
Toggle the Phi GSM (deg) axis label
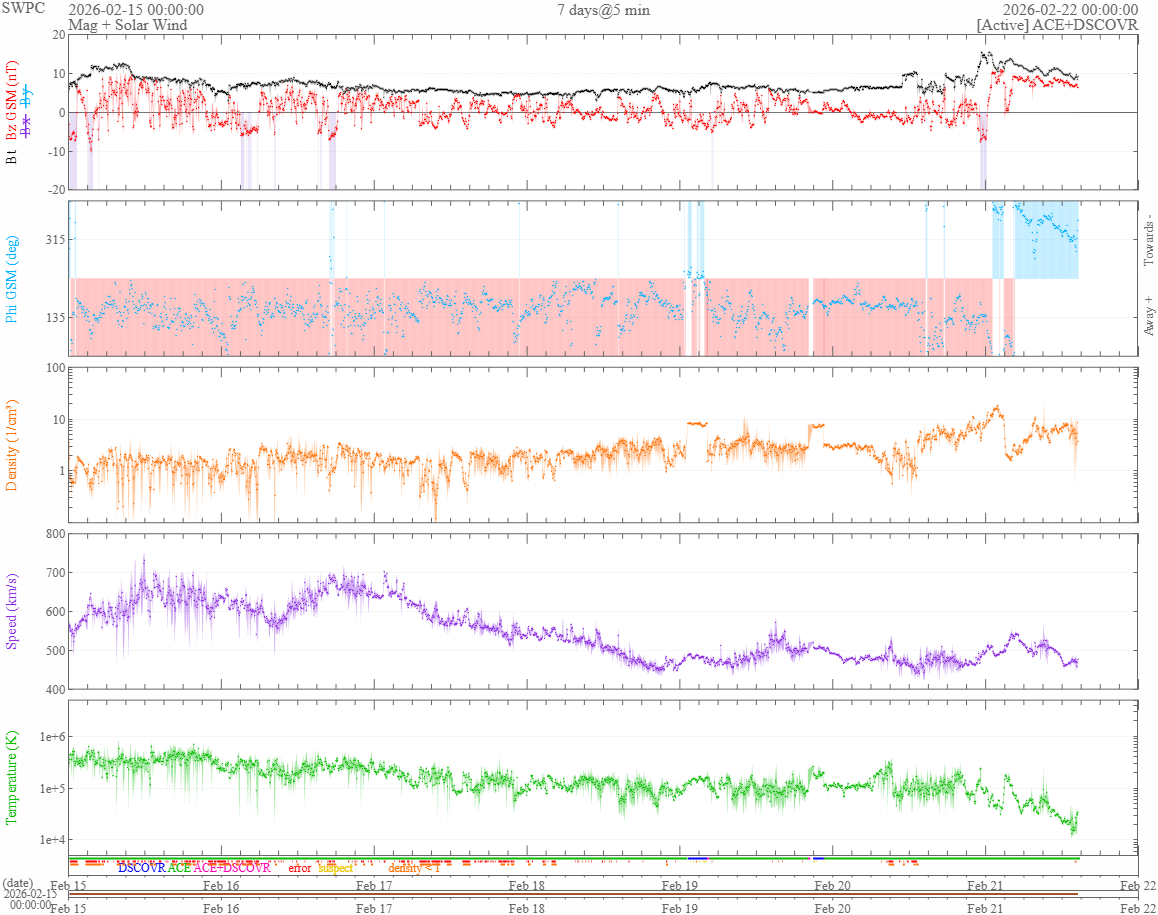click(x=11, y=279)
